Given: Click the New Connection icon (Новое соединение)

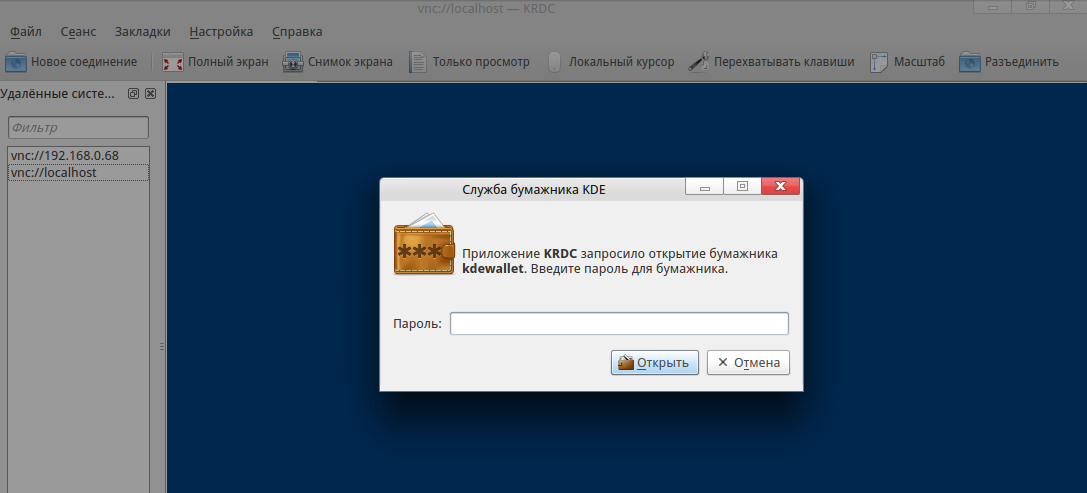Looking at the screenshot, I should (16, 62).
